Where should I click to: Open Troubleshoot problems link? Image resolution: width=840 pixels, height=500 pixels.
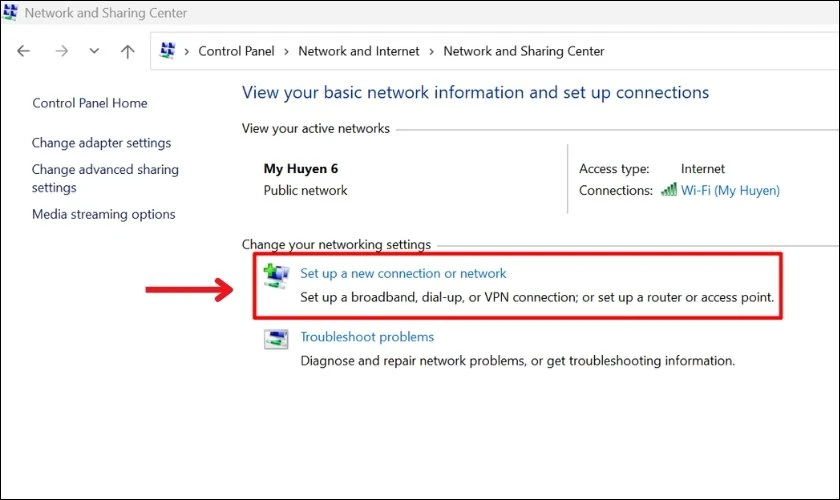[367, 337]
